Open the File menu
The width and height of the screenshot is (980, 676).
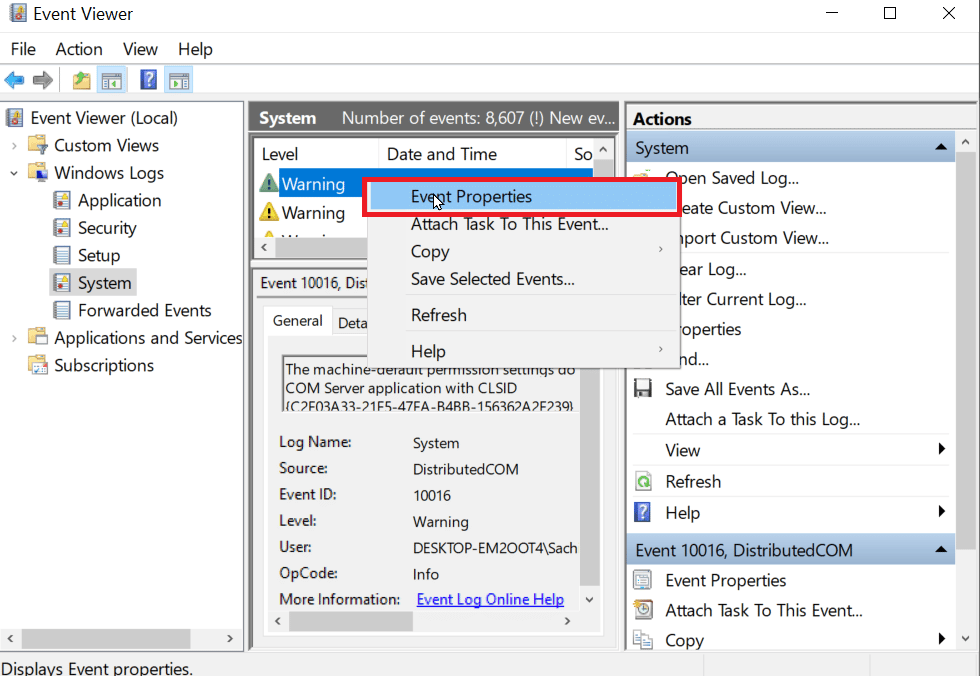point(23,49)
